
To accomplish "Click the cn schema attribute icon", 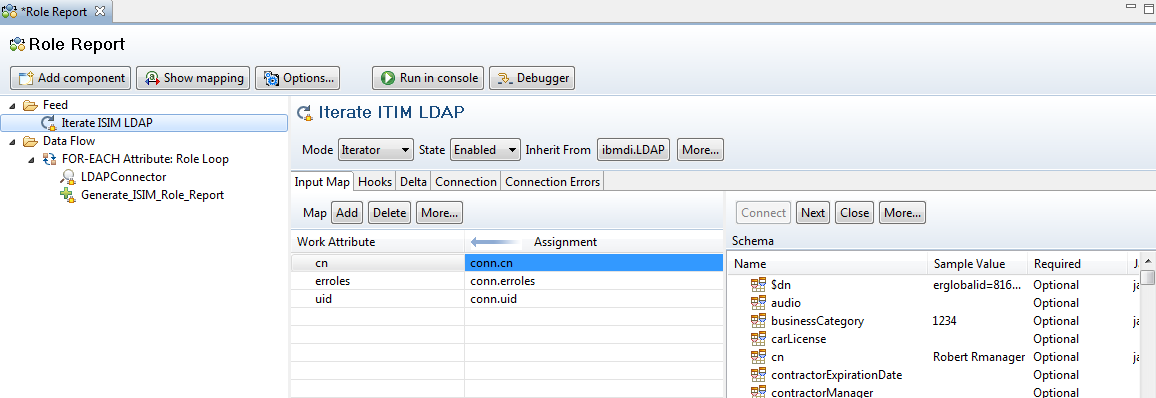I will [759, 357].
